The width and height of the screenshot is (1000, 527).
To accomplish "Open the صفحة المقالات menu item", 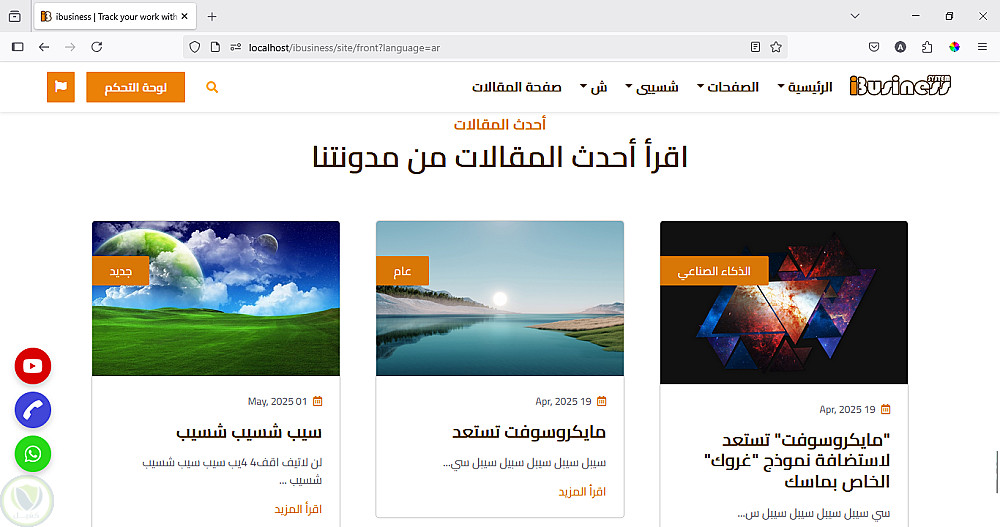I will pyautogui.click(x=517, y=87).
